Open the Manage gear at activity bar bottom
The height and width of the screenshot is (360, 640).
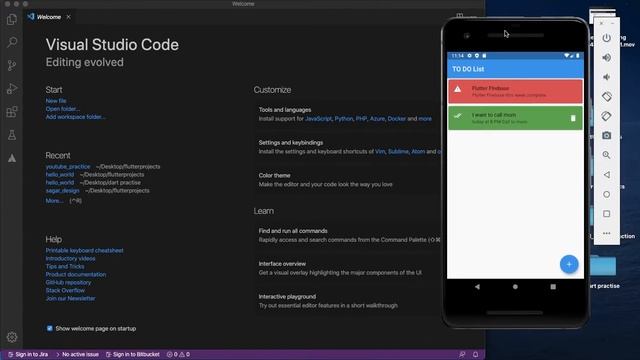point(12,337)
